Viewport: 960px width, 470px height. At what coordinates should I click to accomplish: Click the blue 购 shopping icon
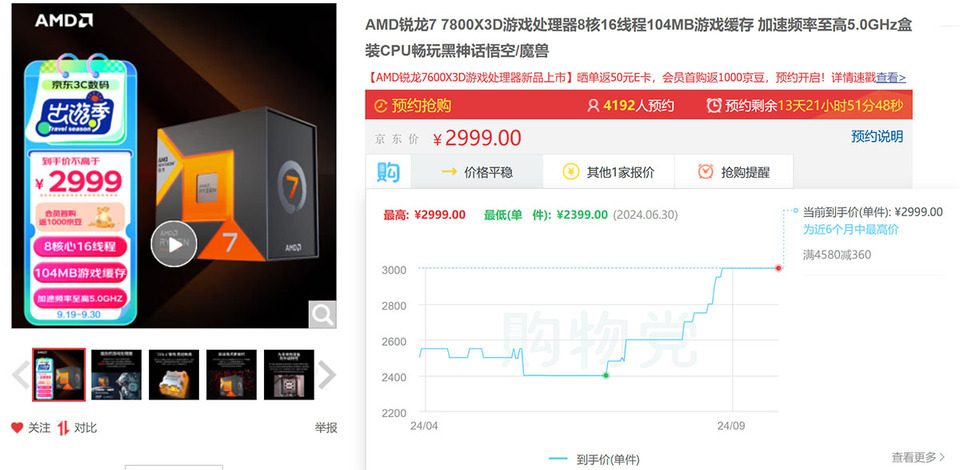[388, 172]
